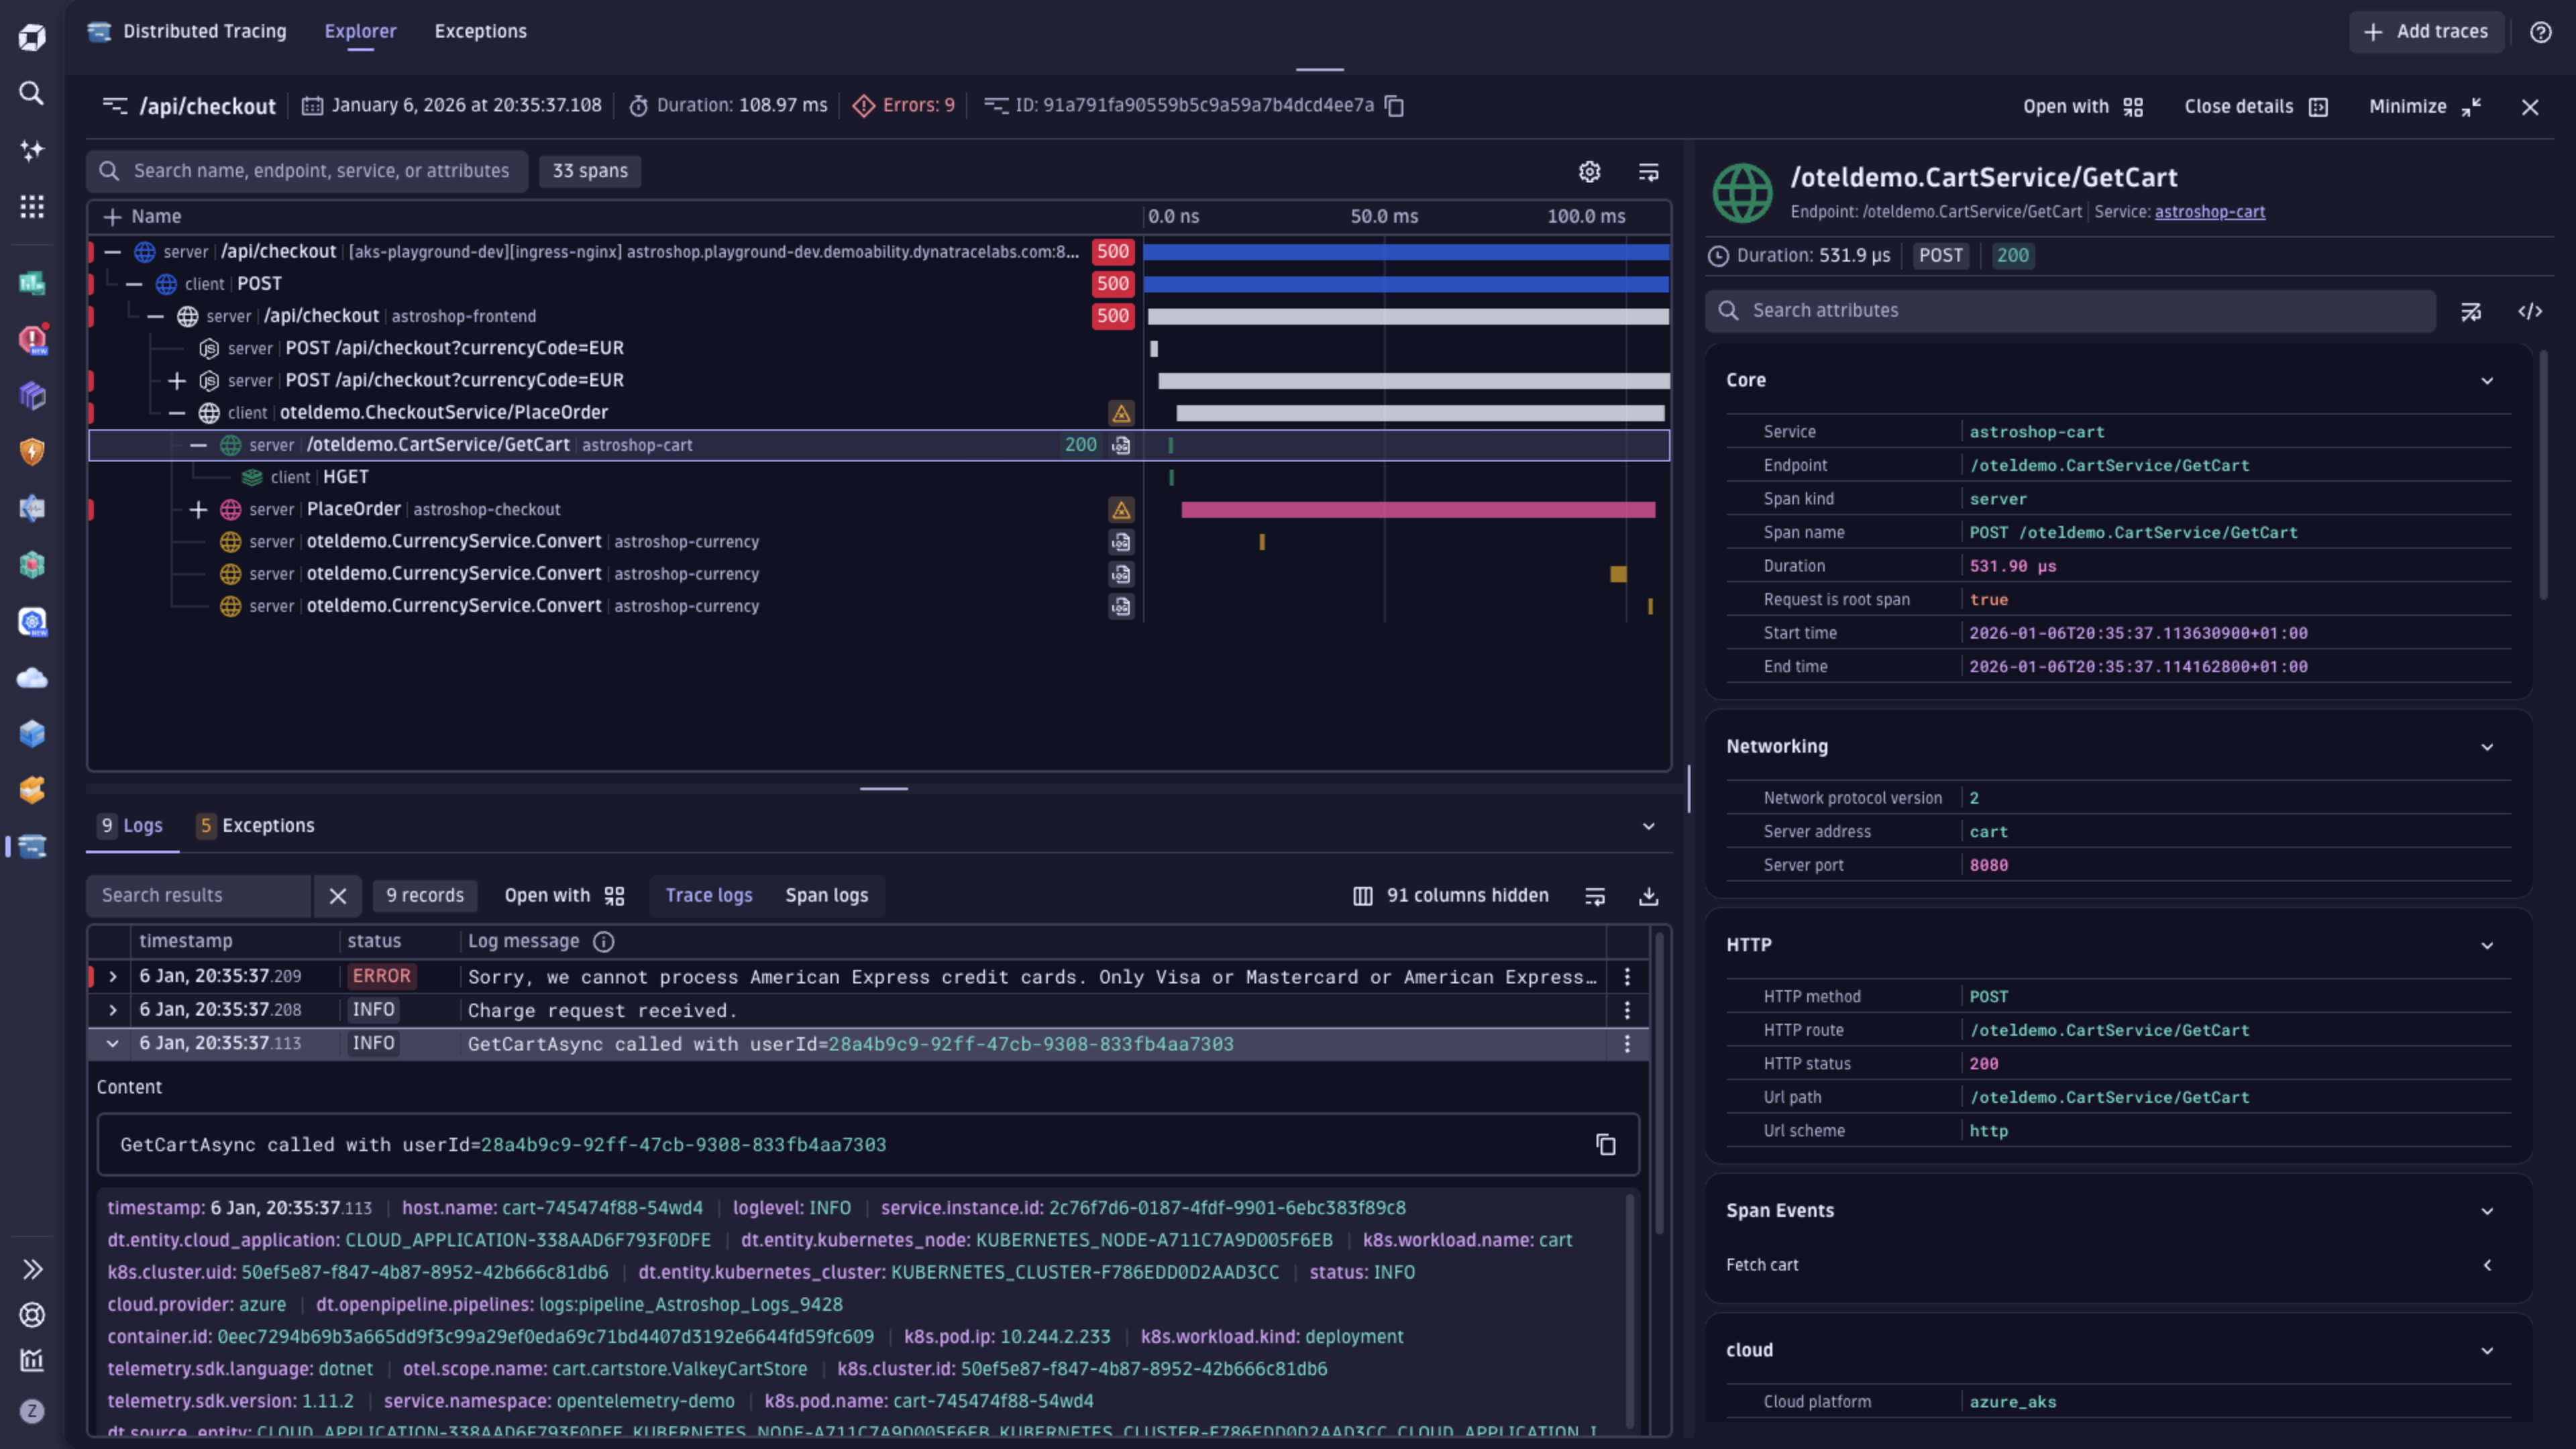2576x1449 pixels.
Task: Click the help question-mark icon top right
Action: coord(2541,31)
